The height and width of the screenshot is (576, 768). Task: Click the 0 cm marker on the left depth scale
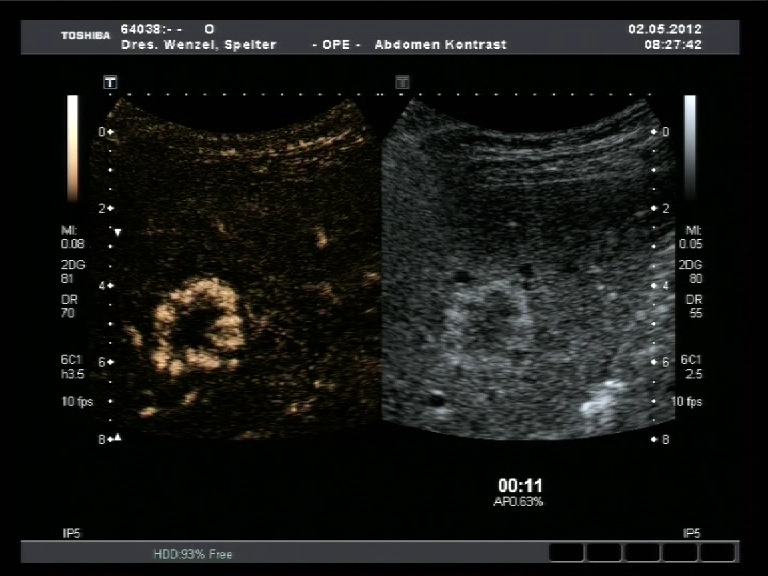pyautogui.click(x=105, y=132)
